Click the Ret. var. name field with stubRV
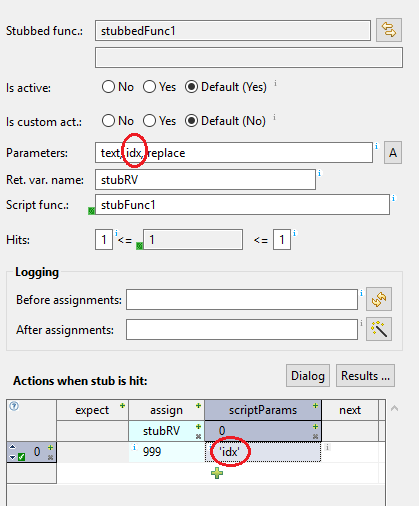Screen dimensions: 419x506 coord(205,180)
